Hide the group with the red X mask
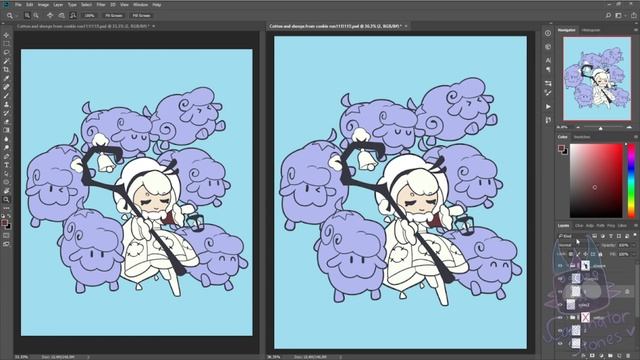This screenshot has height=360, width=640. (561, 318)
